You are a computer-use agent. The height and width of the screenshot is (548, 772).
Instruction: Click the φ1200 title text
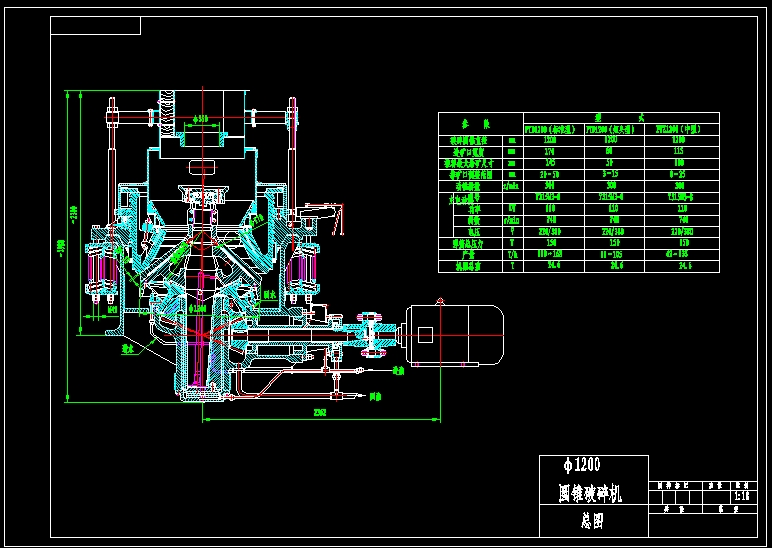582,465
